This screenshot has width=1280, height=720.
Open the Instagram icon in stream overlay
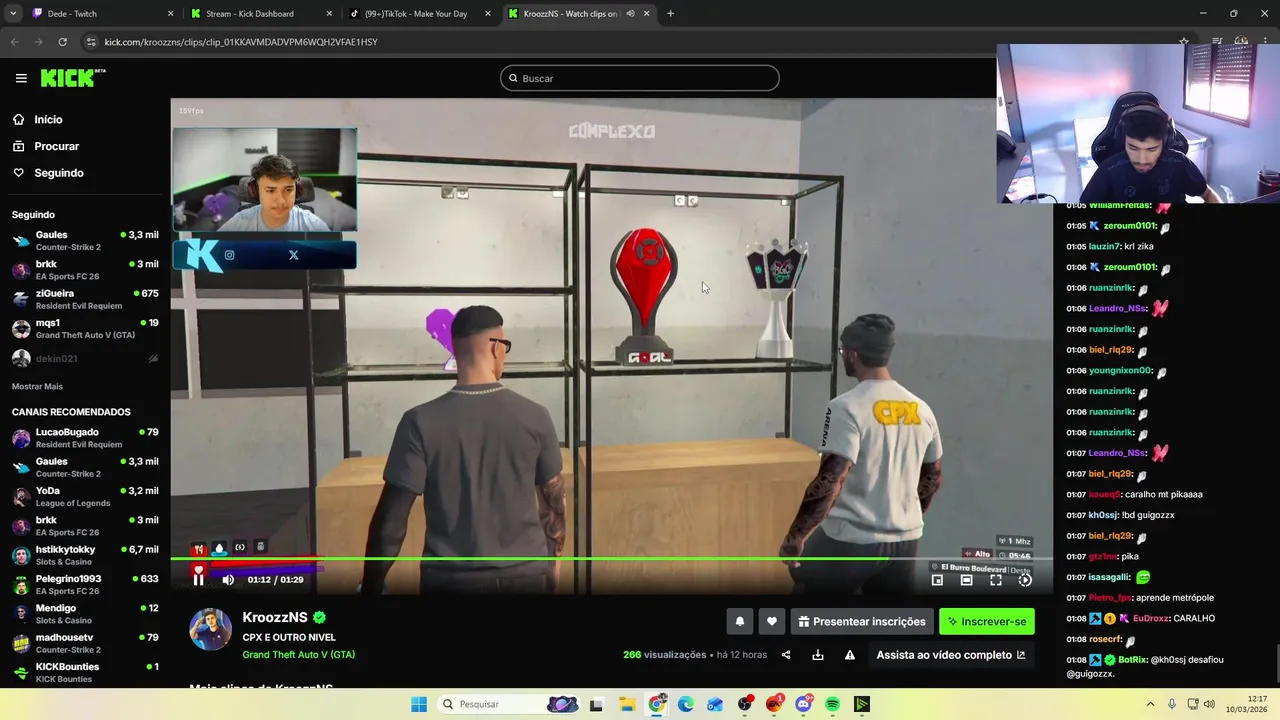[229, 255]
